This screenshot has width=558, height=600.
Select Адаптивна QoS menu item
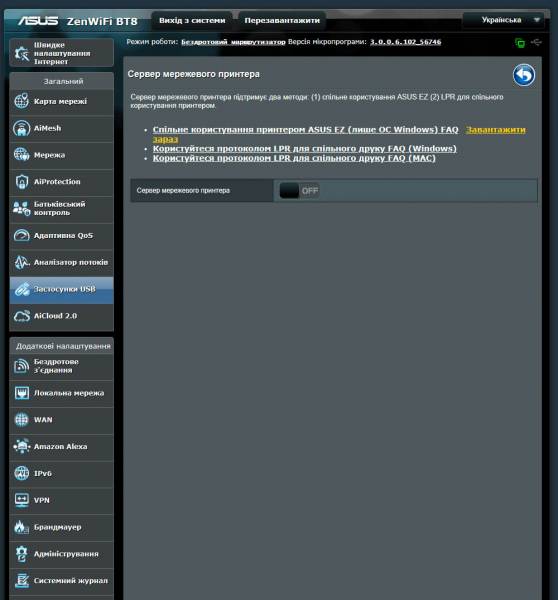(62, 235)
